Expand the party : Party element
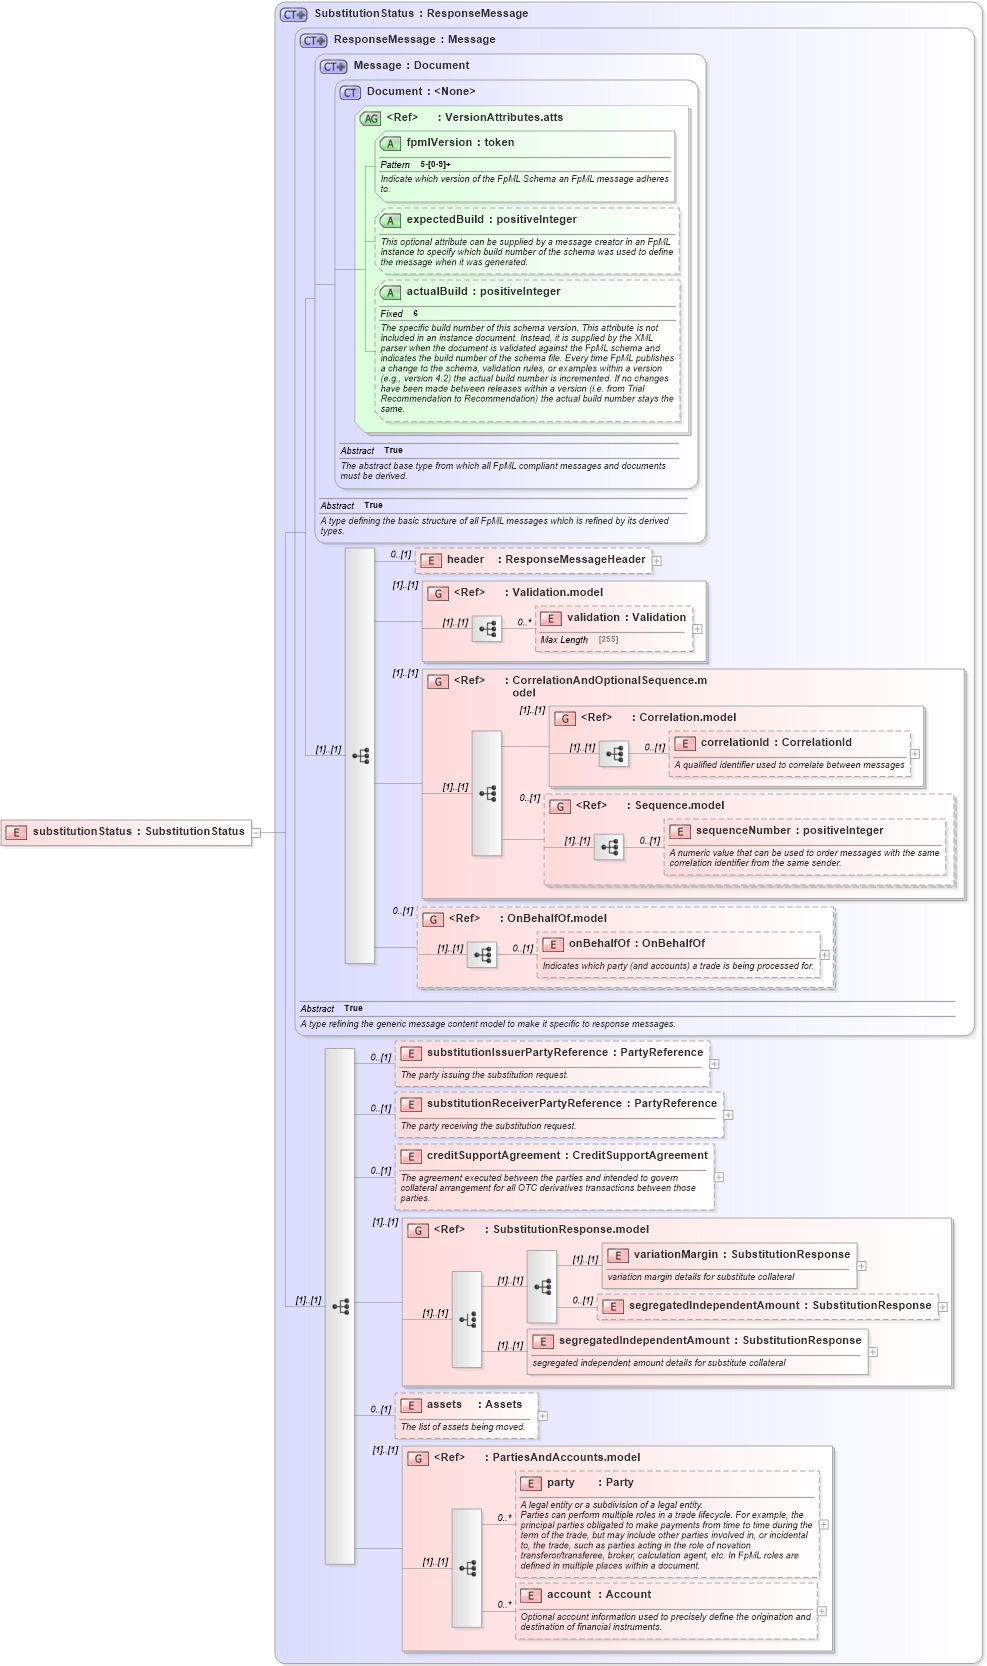 click(x=824, y=1525)
